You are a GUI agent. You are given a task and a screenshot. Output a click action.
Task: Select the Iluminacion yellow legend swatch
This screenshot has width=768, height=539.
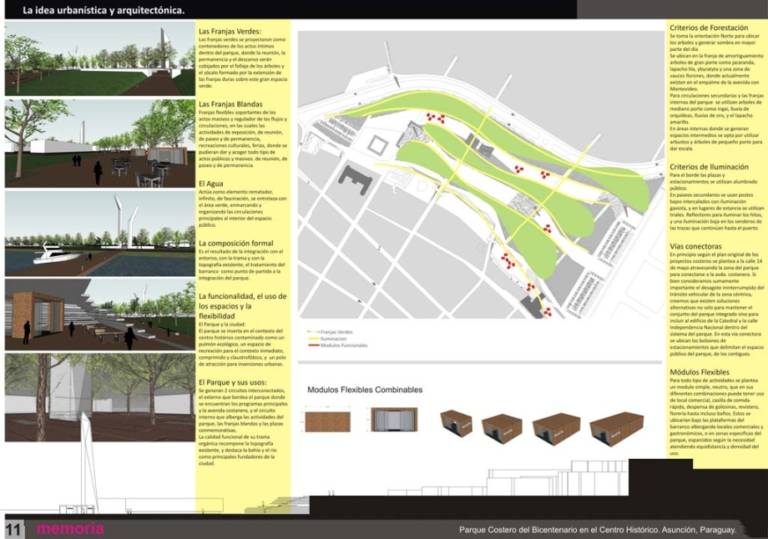click(313, 337)
